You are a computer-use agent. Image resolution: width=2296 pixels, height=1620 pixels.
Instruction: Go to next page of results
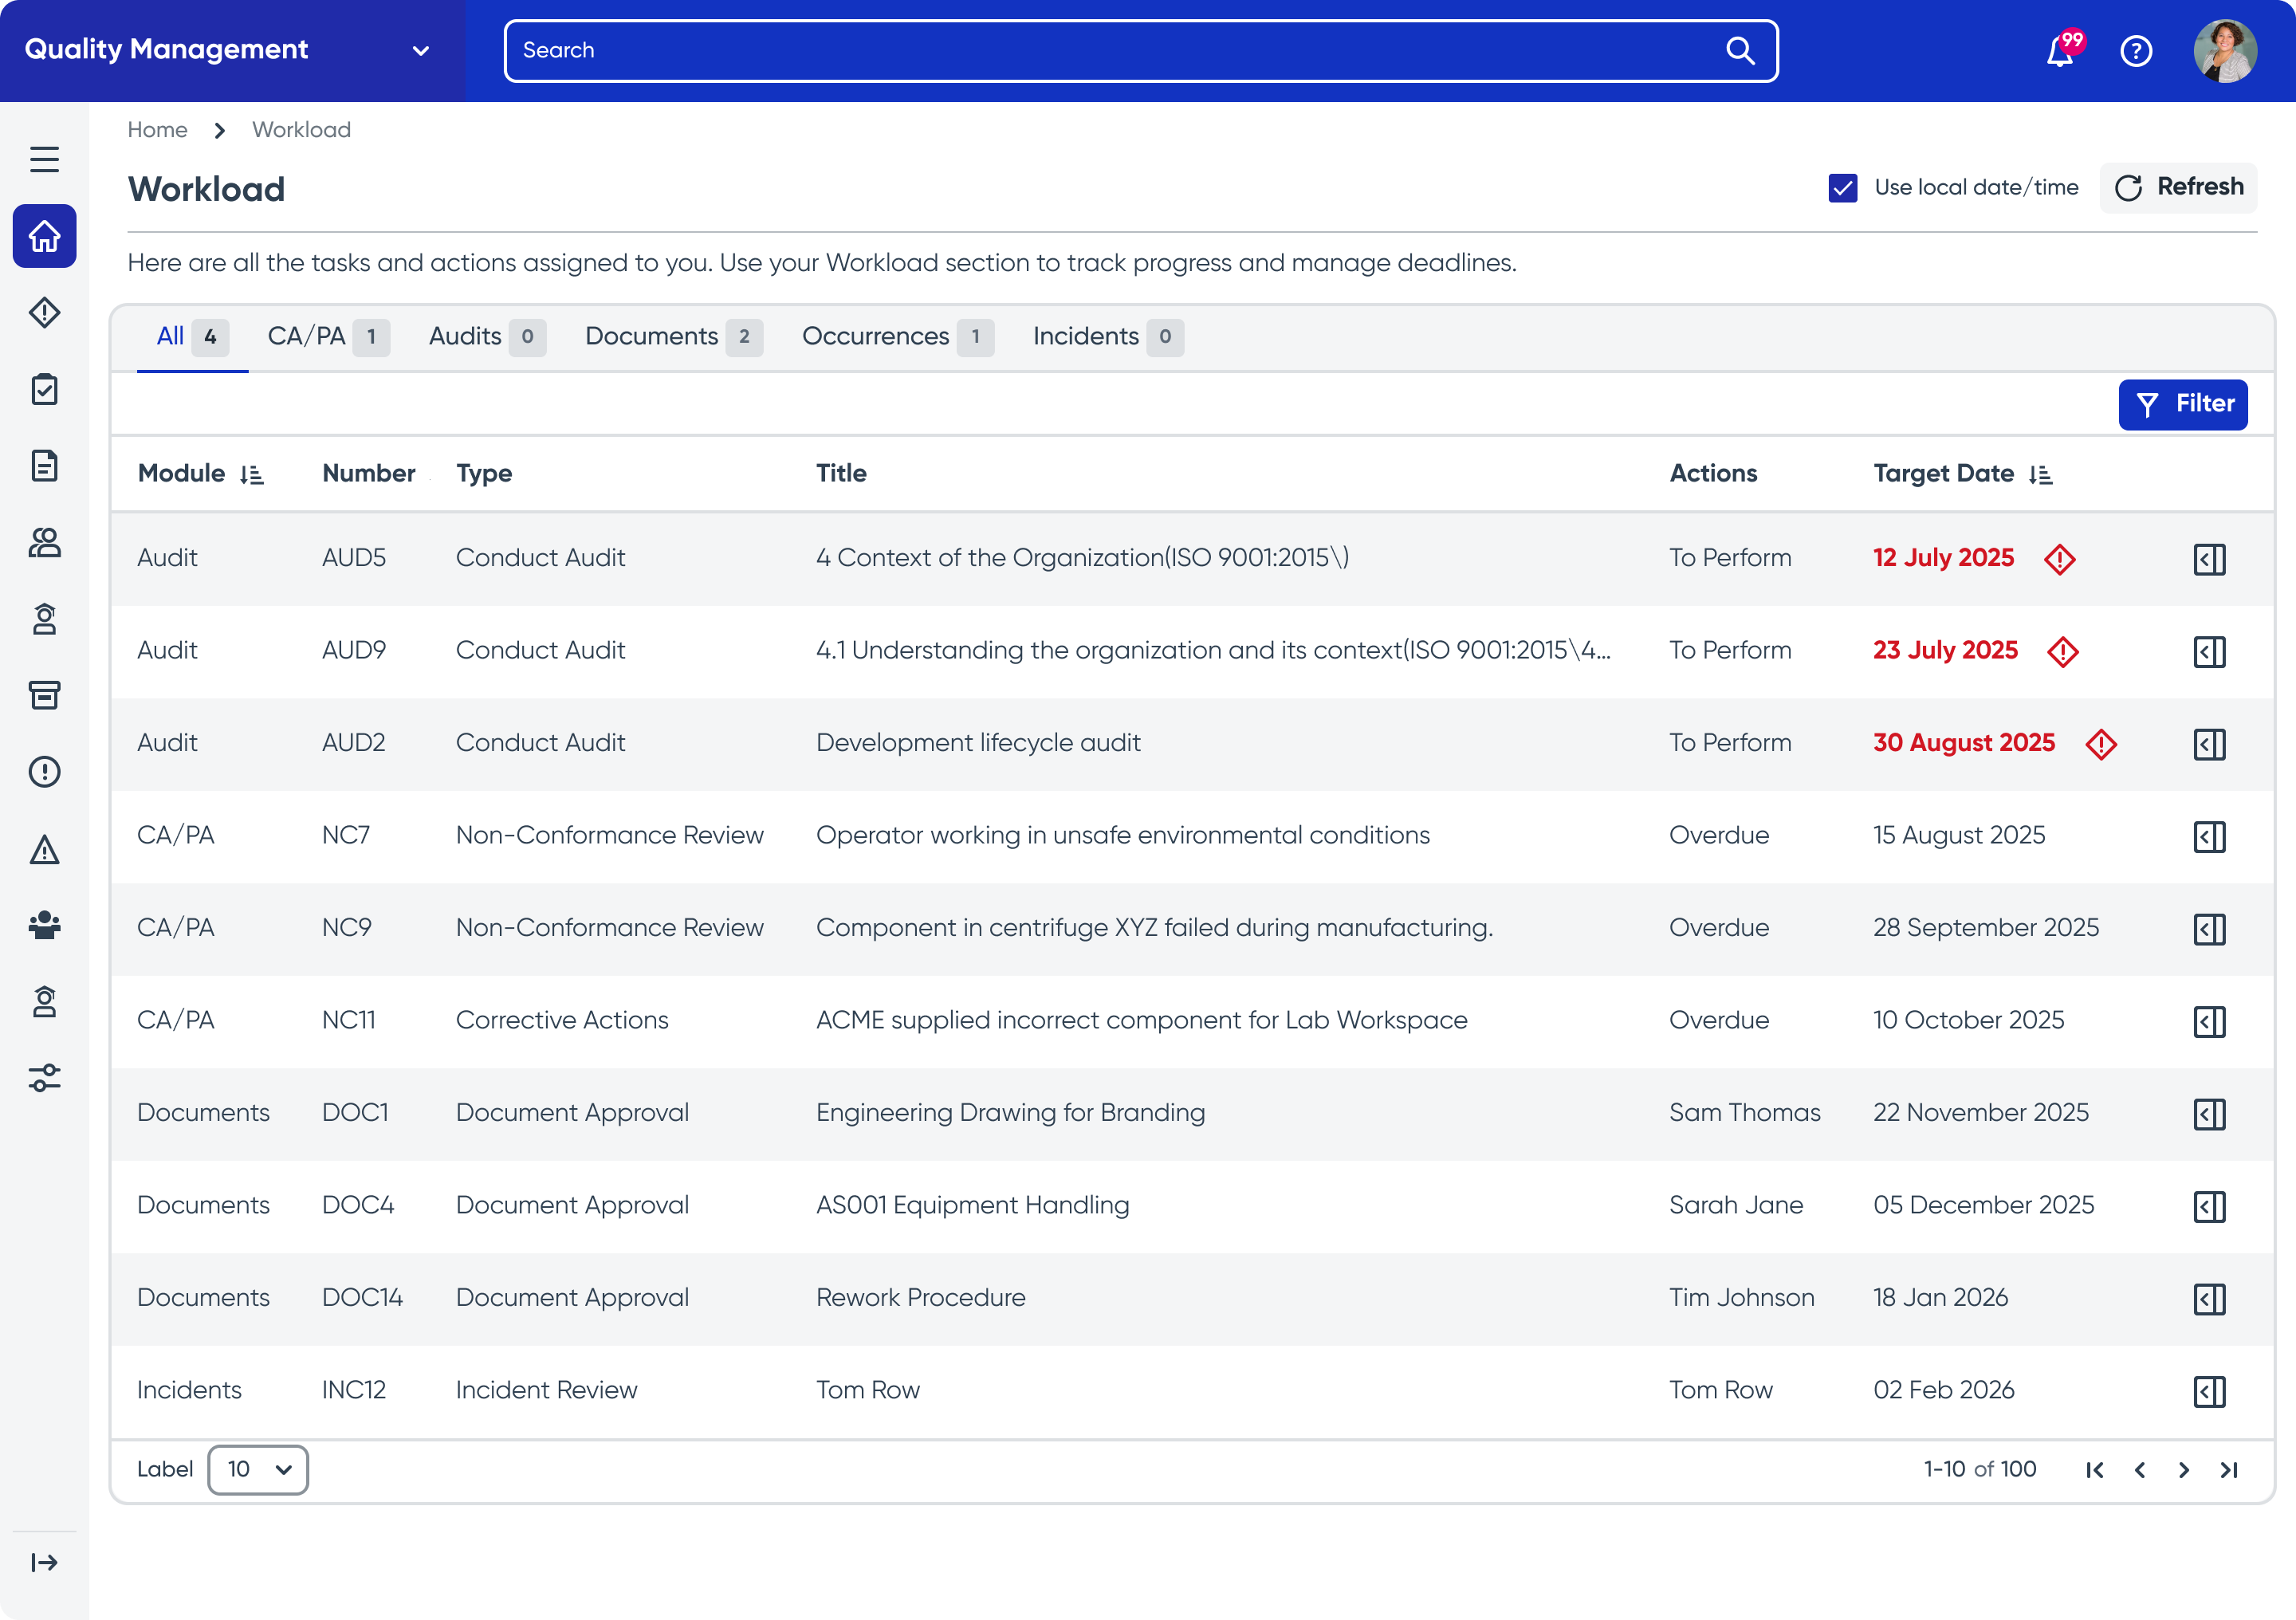coord(2184,1469)
